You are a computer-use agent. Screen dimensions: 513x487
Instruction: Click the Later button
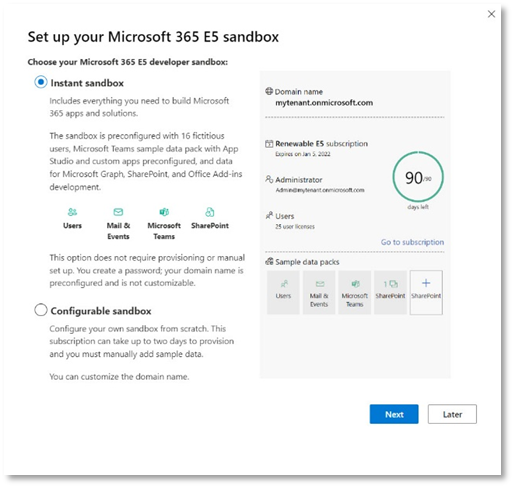pos(452,414)
